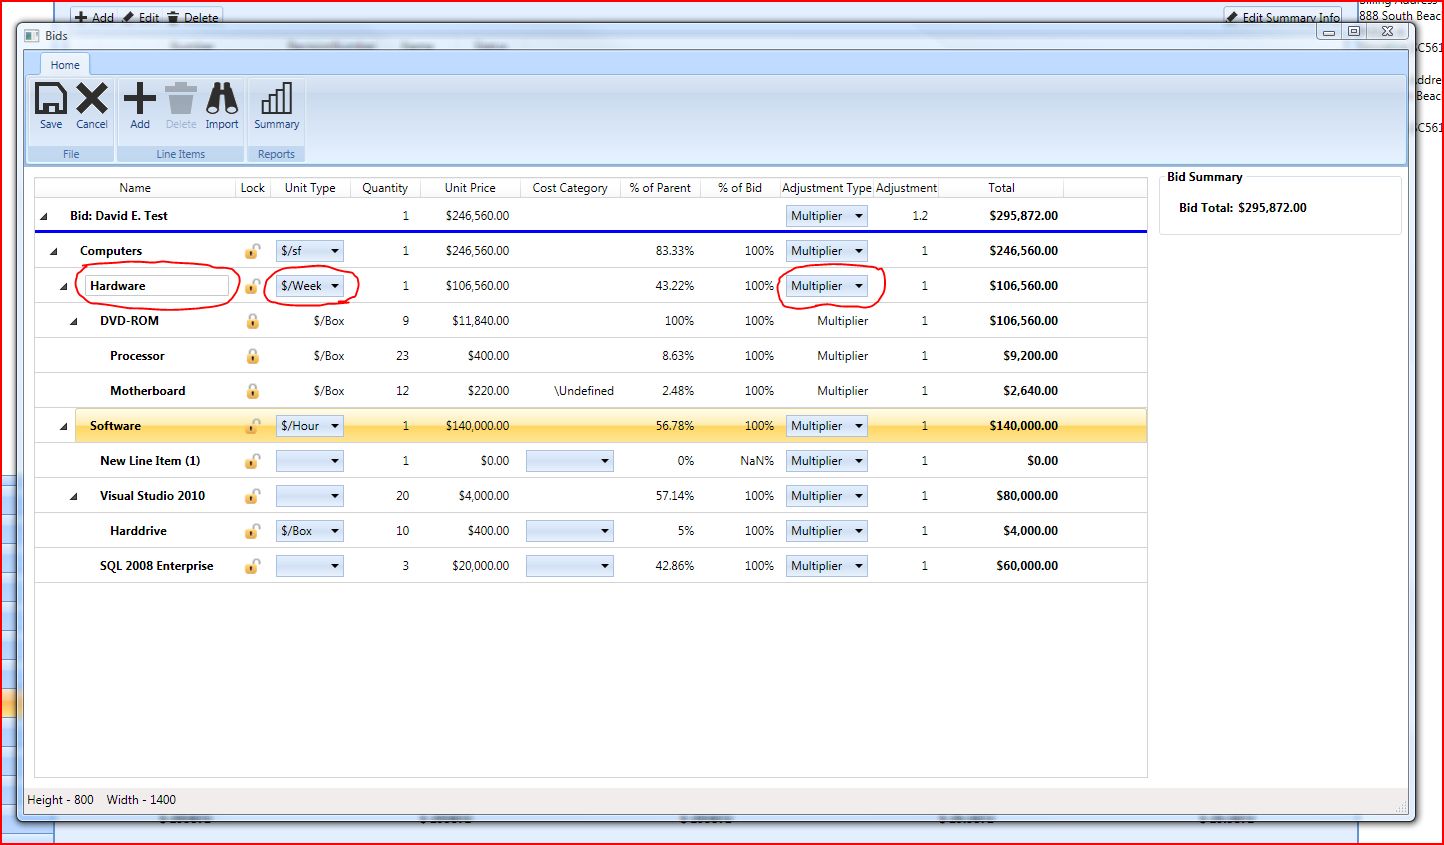Screen dimensions: 1444x845
Task: Click the Bids window title icon
Action: [x=32, y=36]
